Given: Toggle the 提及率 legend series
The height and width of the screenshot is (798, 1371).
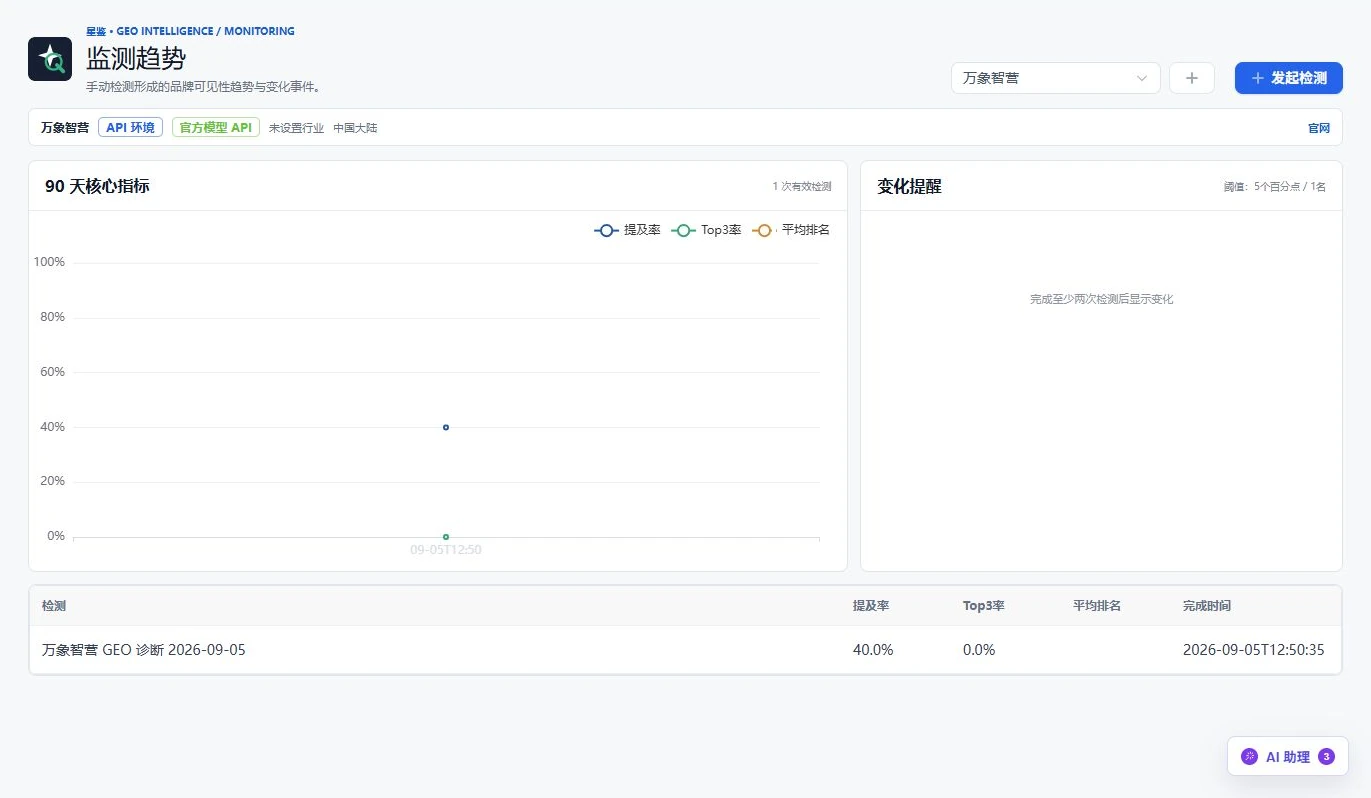Looking at the screenshot, I should click(627, 230).
